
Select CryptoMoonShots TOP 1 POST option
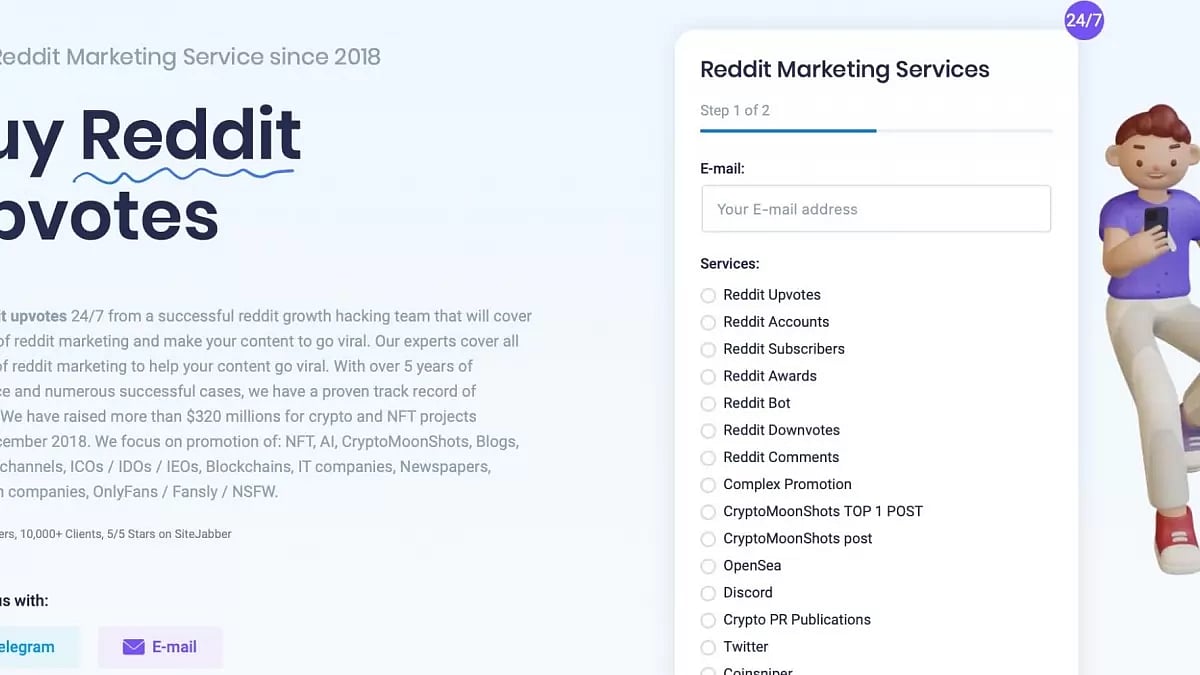[708, 511]
